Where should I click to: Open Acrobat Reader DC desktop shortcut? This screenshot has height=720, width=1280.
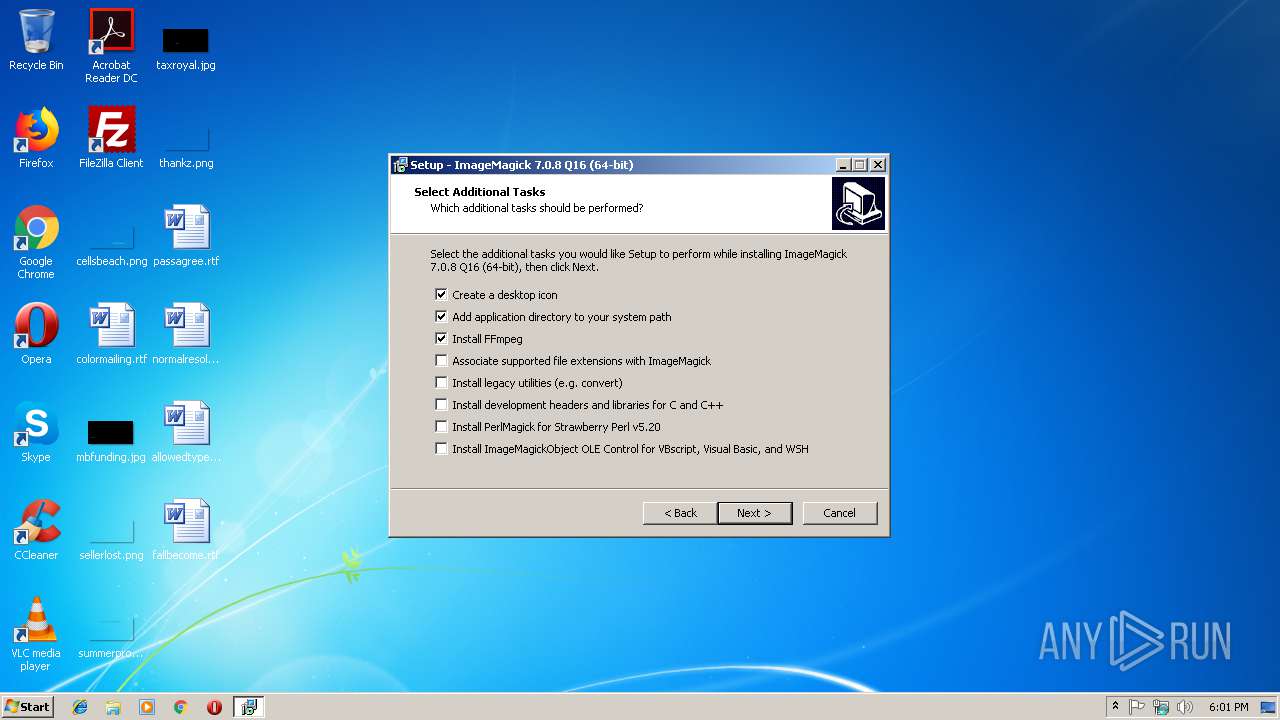(x=111, y=46)
